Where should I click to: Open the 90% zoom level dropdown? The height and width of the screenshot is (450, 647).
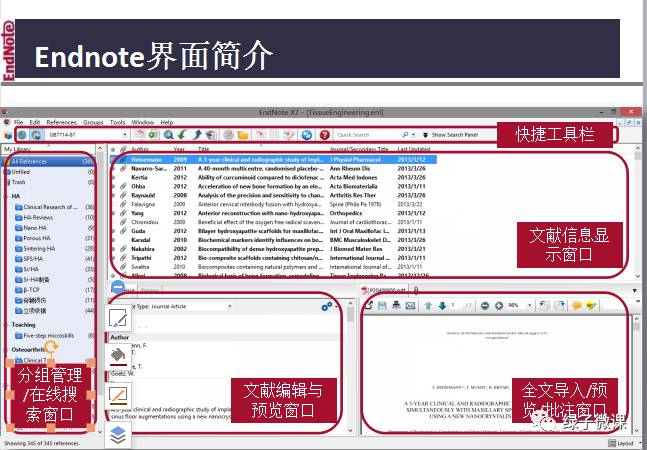529,306
